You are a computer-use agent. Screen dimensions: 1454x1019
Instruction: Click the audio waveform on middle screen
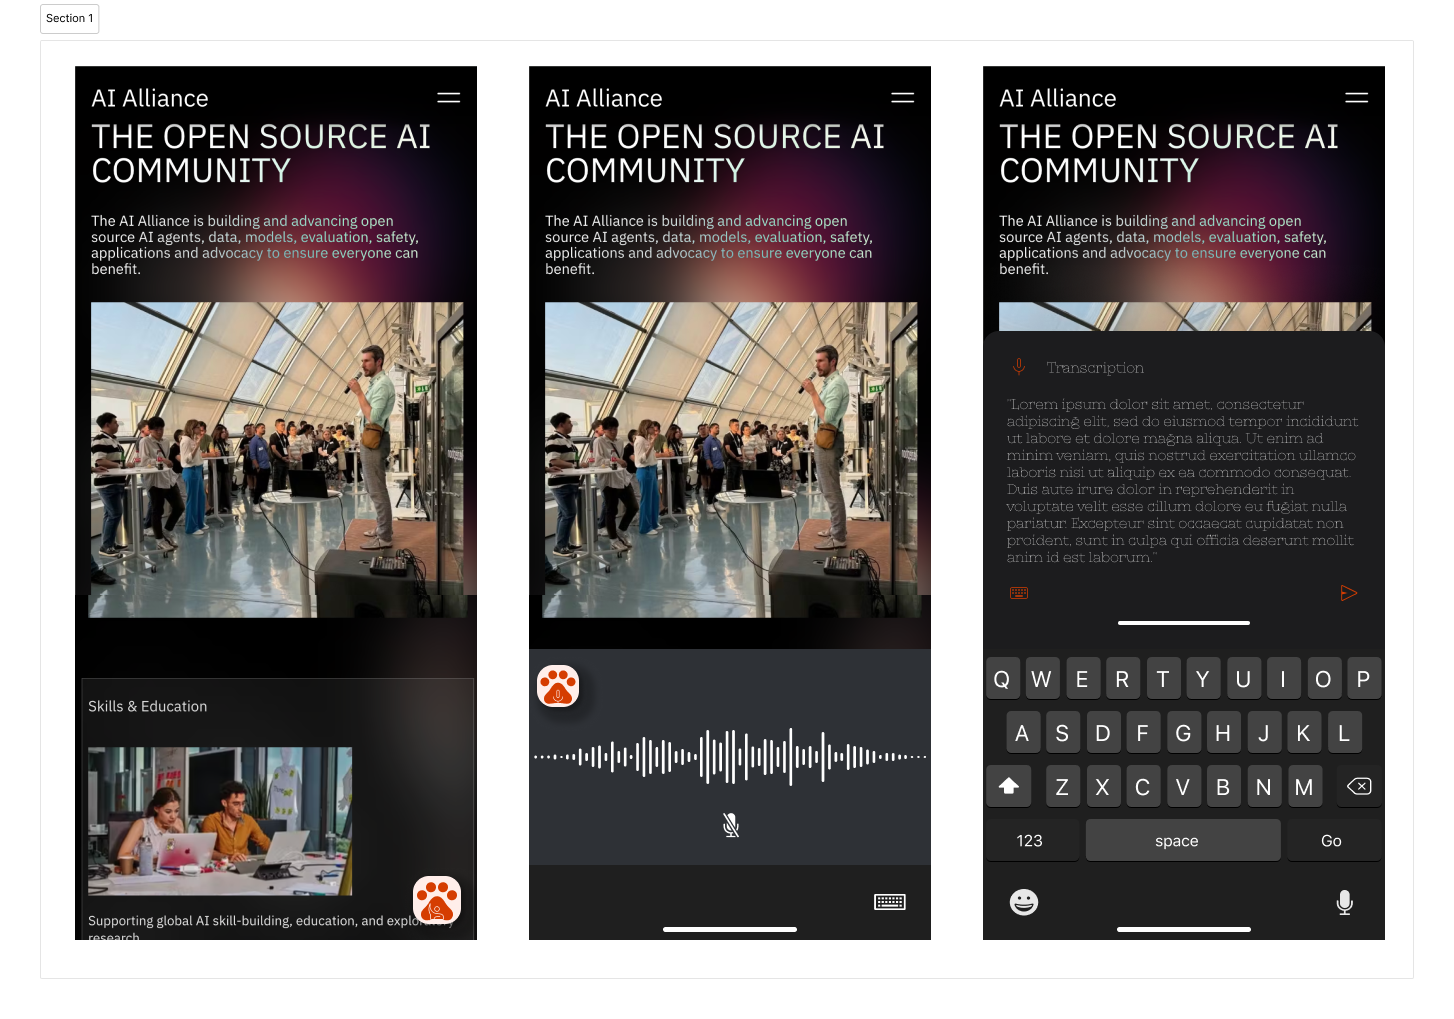(x=730, y=756)
